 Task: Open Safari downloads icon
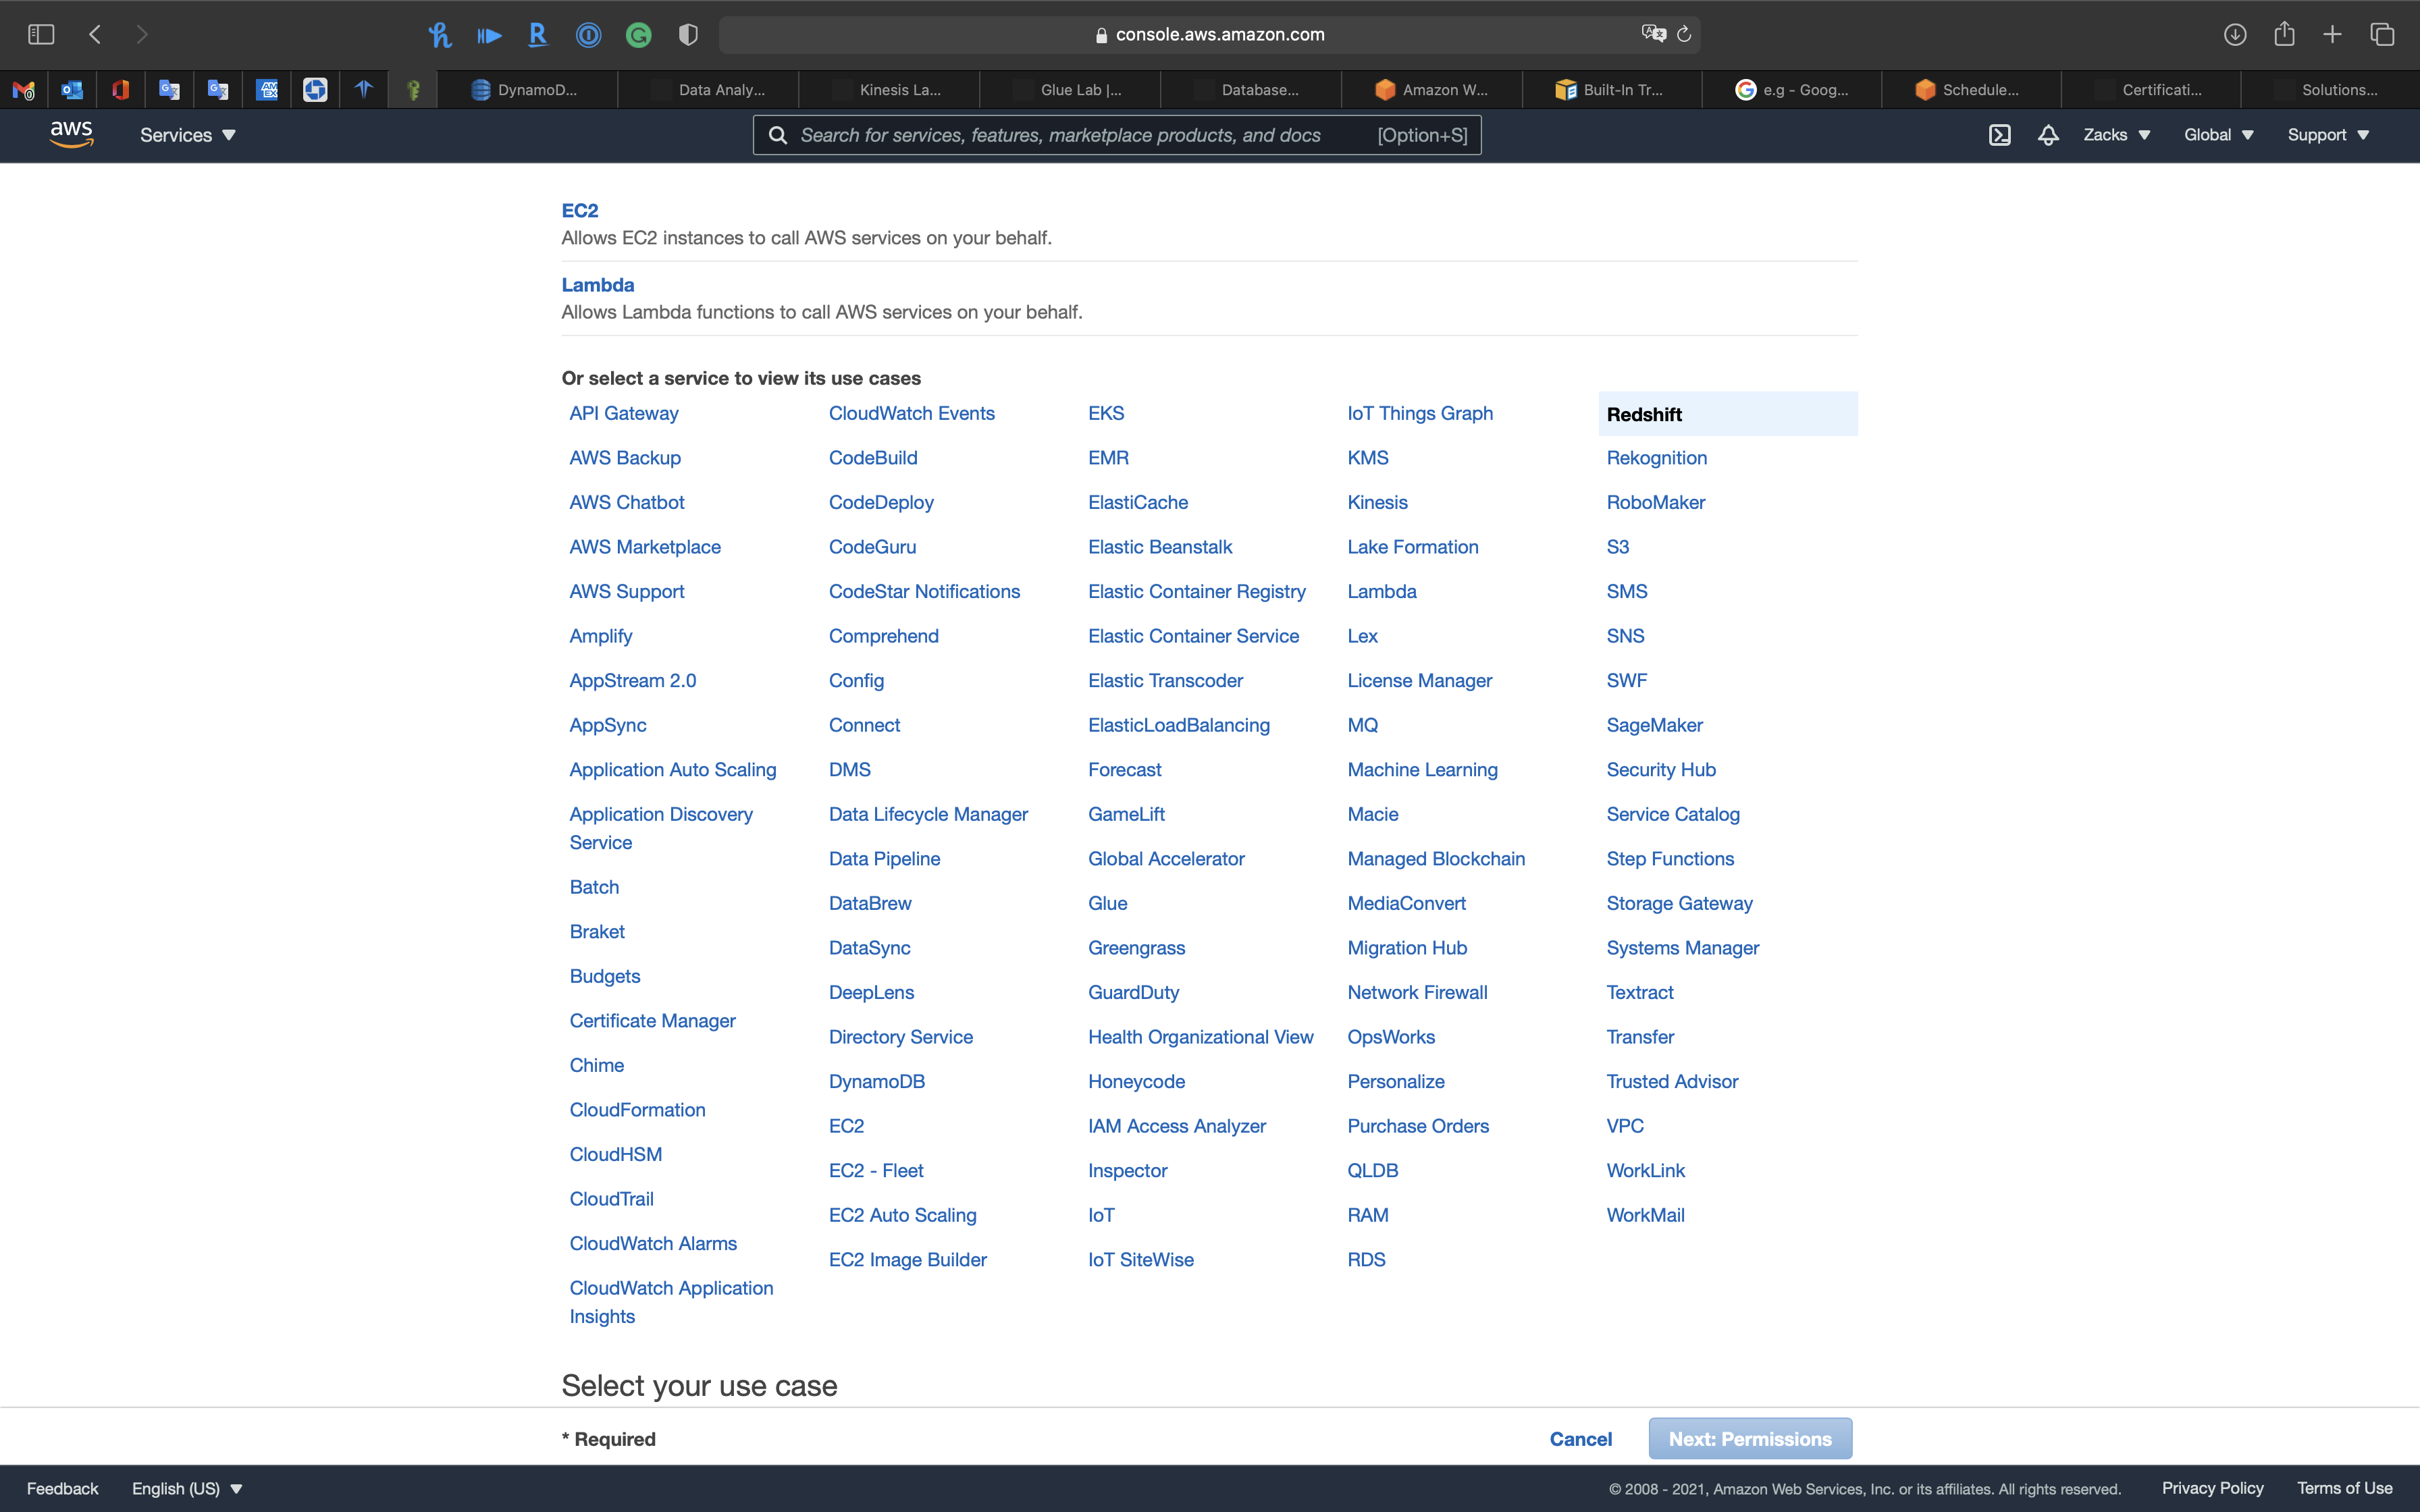click(2235, 35)
